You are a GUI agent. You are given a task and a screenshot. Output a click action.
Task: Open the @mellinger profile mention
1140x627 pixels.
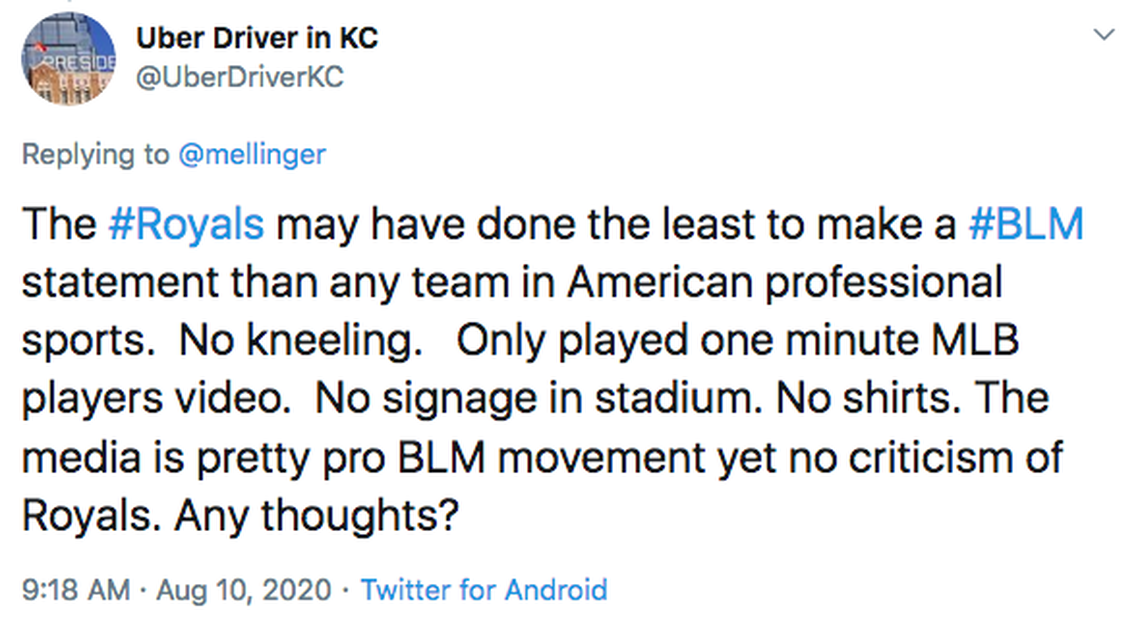(x=252, y=154)
